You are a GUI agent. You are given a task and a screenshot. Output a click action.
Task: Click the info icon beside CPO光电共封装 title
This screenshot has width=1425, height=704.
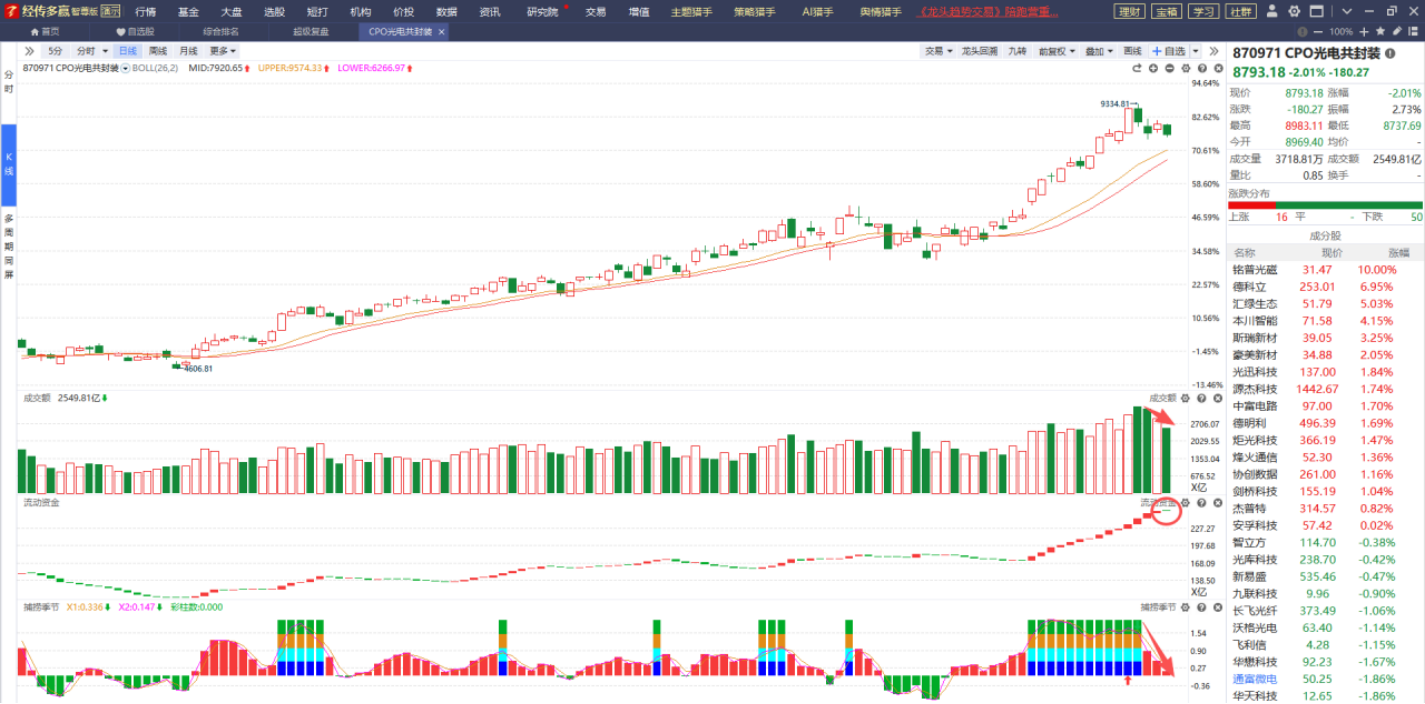1390,53
